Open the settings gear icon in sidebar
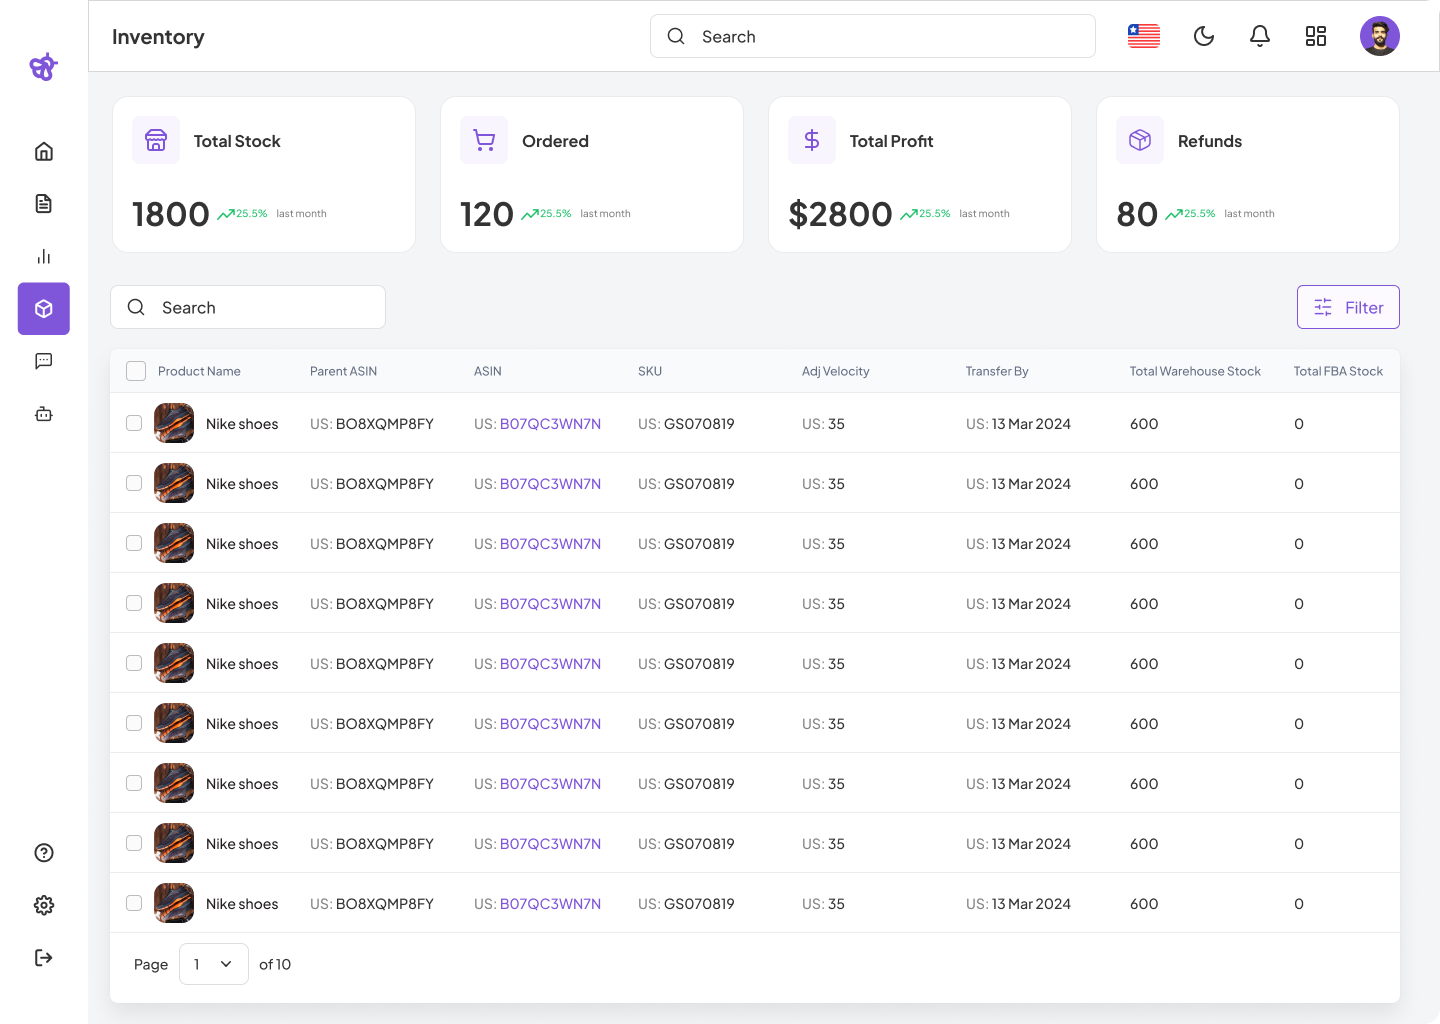Screen dimensions: 1440x1024 click(x=44, y=905)
